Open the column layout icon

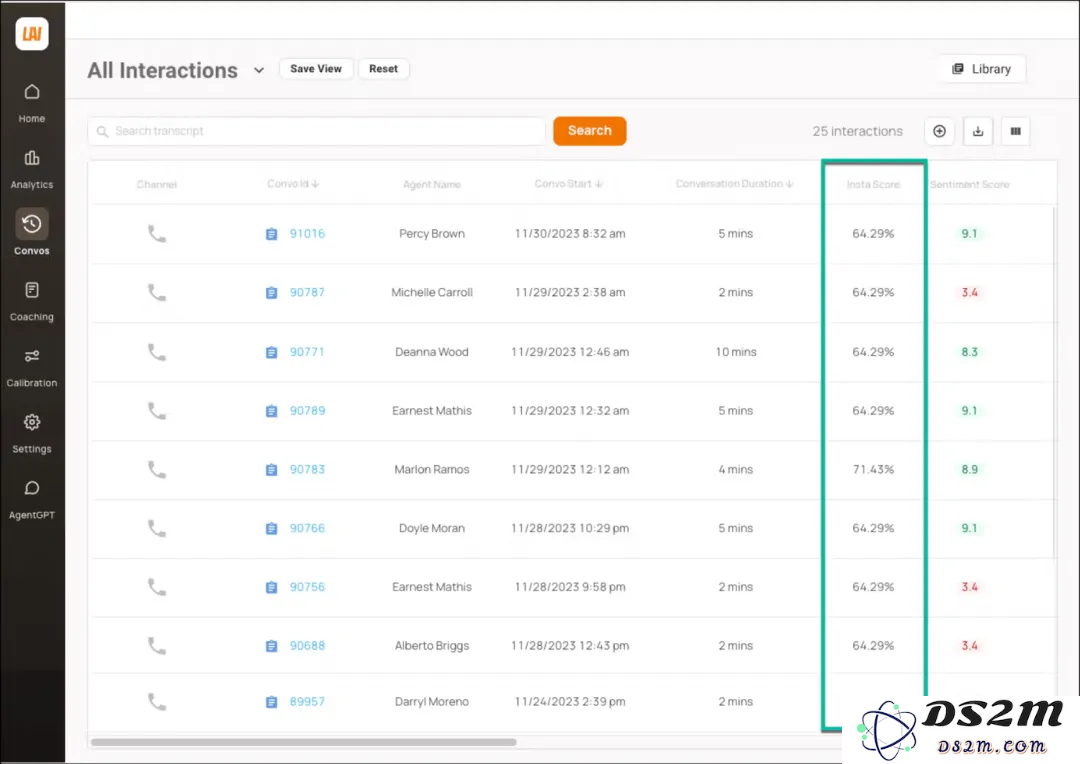click(1015, 131)
